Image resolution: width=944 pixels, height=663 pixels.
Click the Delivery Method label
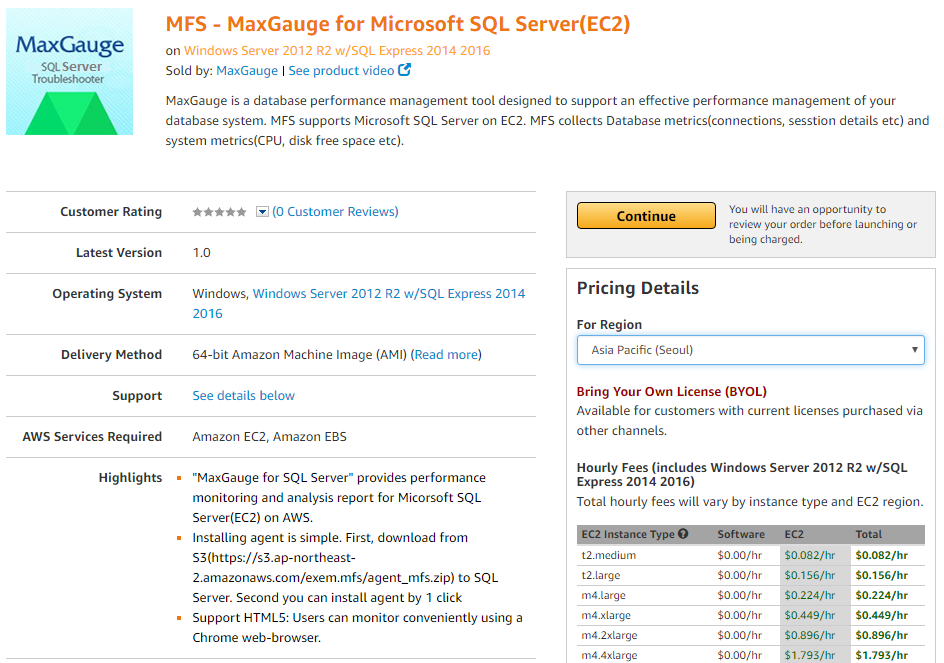pyautogui.click(x=111, y=355)
